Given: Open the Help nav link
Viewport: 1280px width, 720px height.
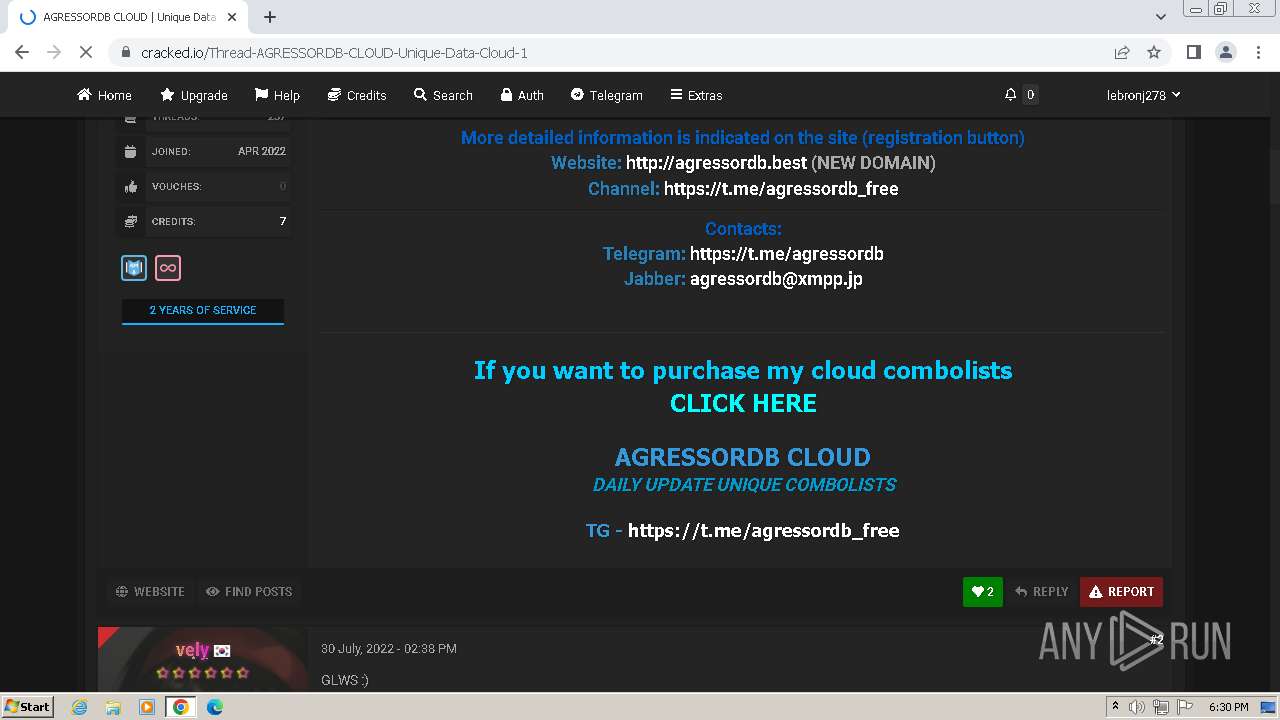Looking at the screenshot, I should (277, 95).
